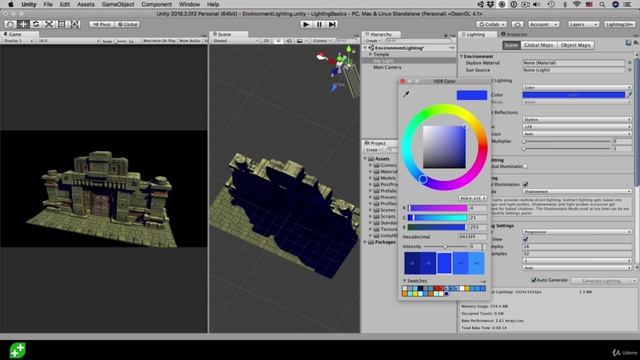
Task: Open the Window menu
Action: click(189, 4)
